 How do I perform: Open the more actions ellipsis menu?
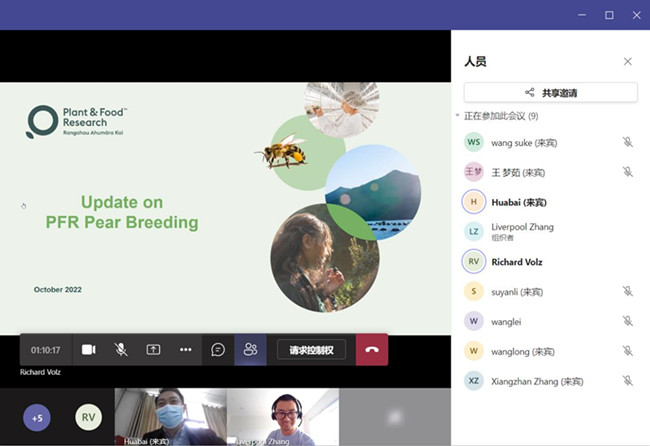pos(185,350)
